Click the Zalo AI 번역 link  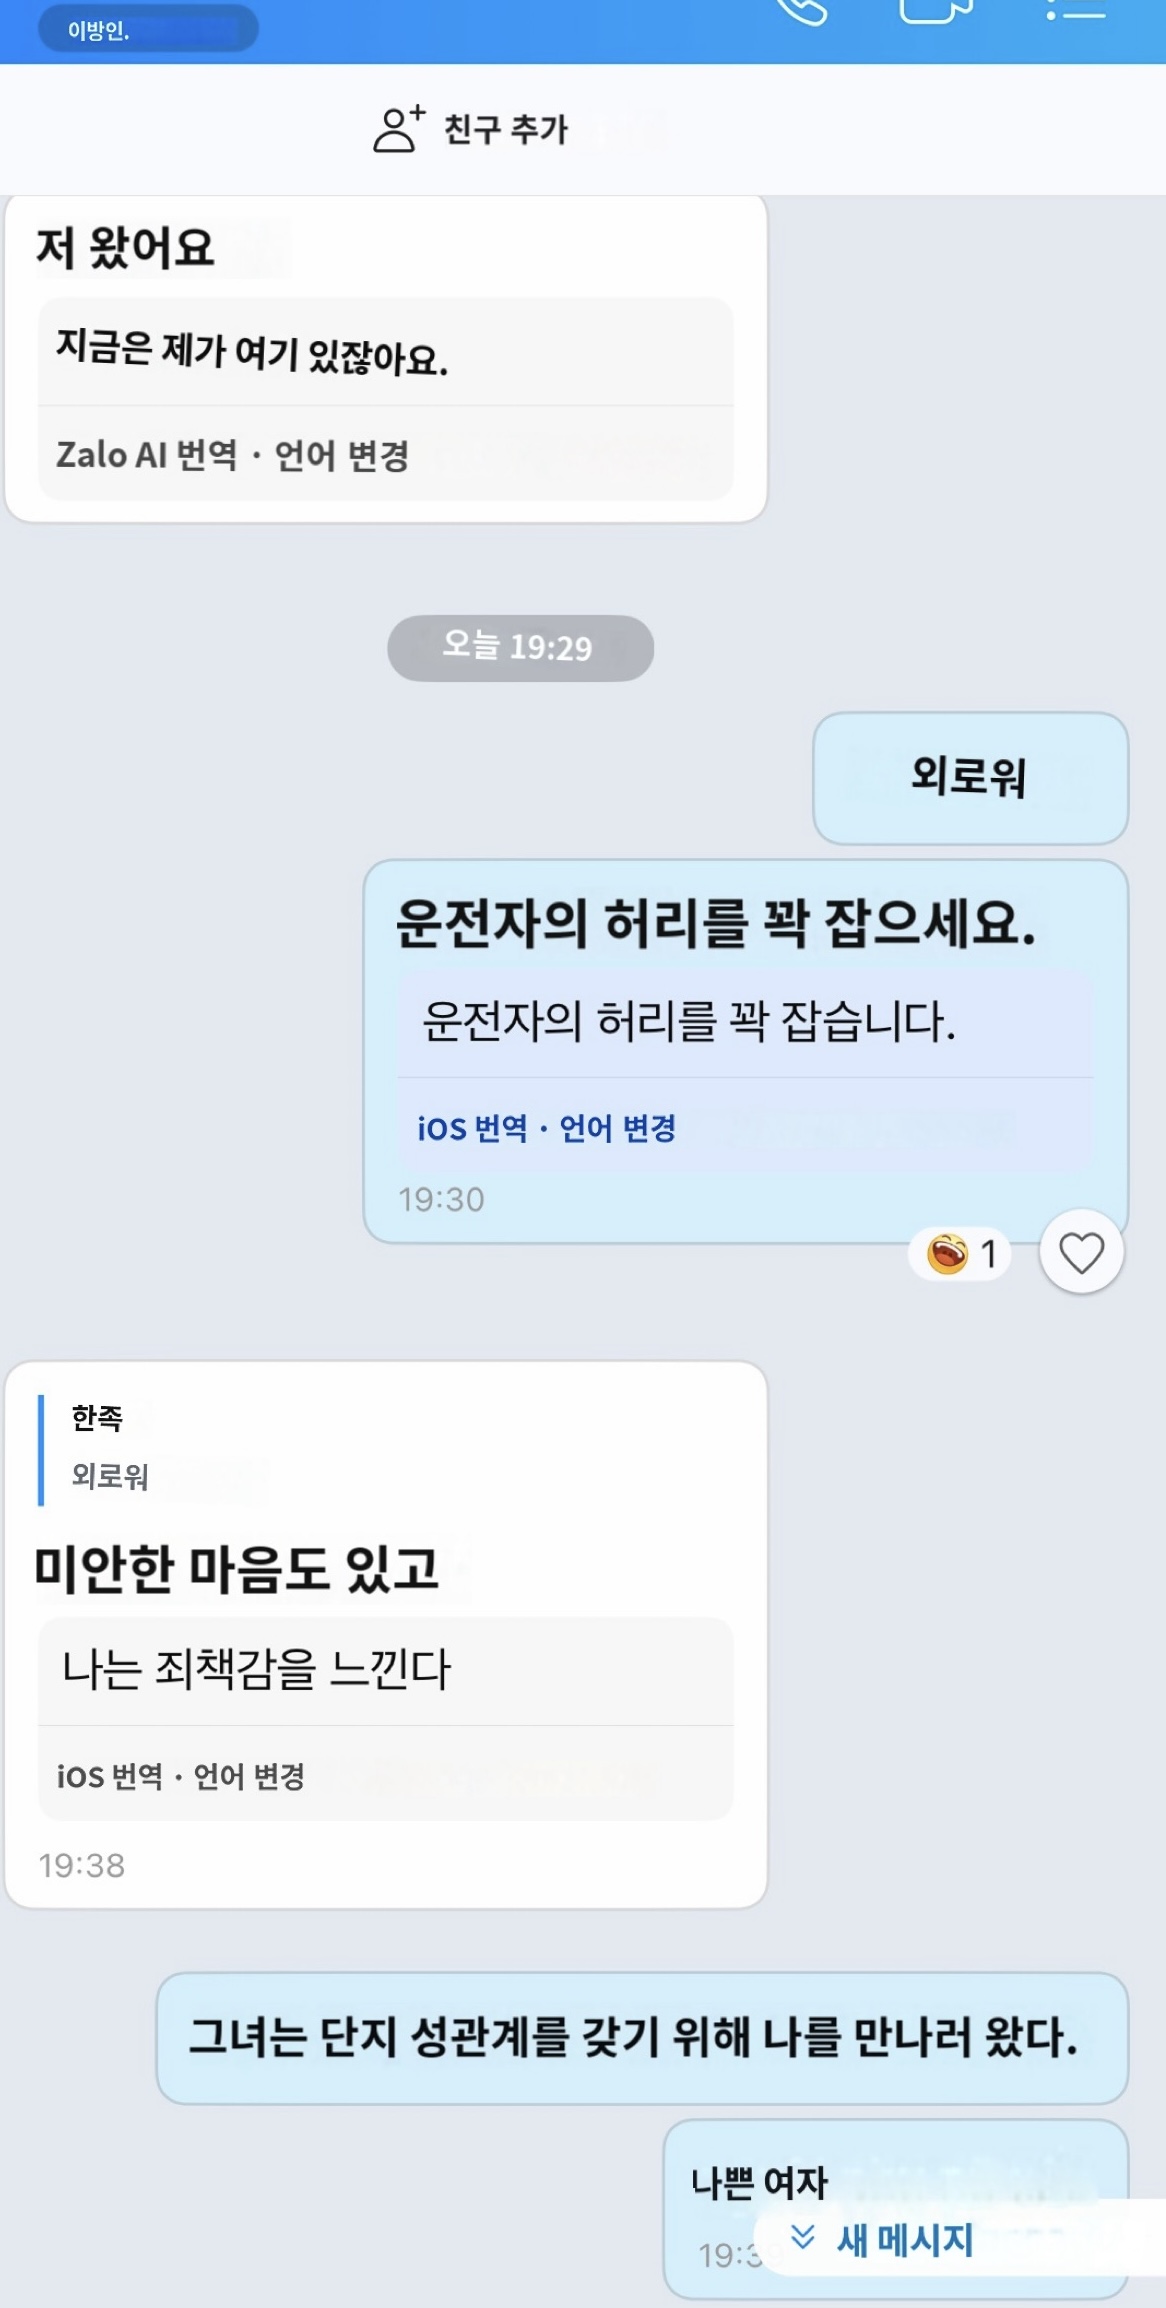(147, 456)
